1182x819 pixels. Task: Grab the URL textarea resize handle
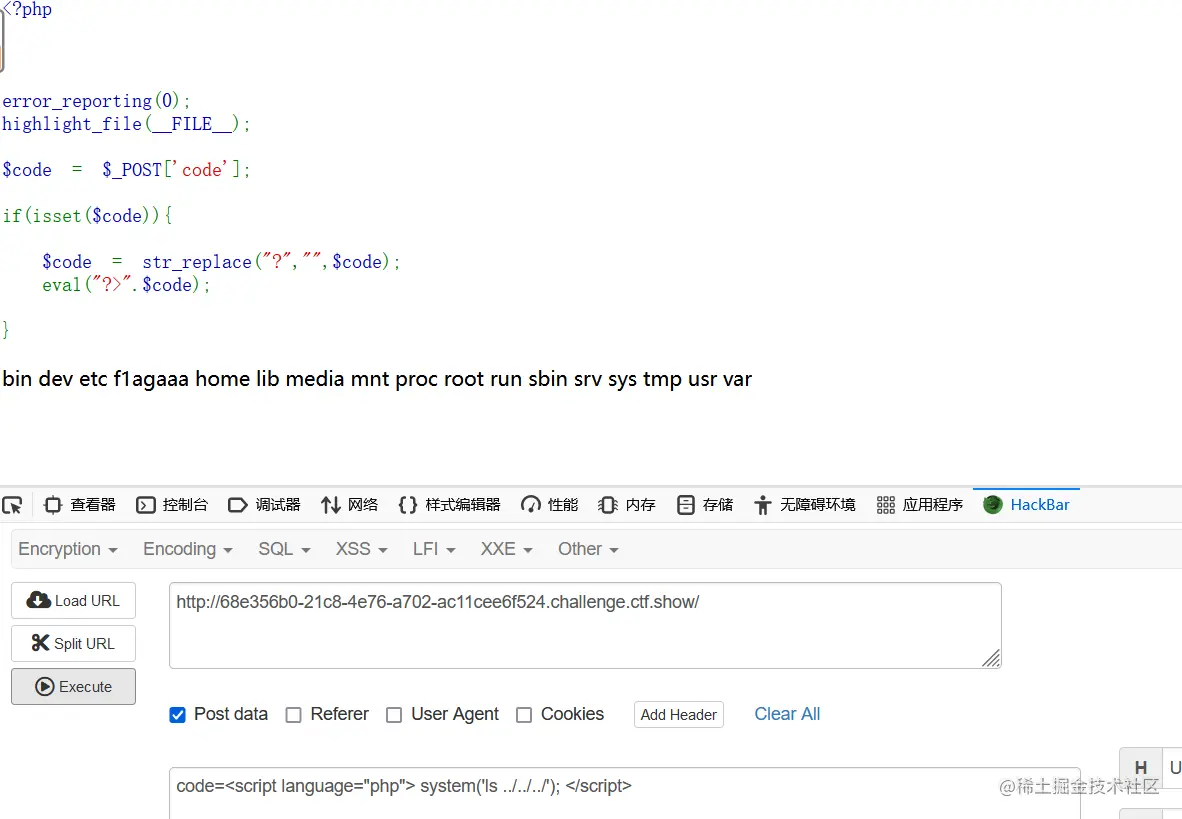coord(991,658)
